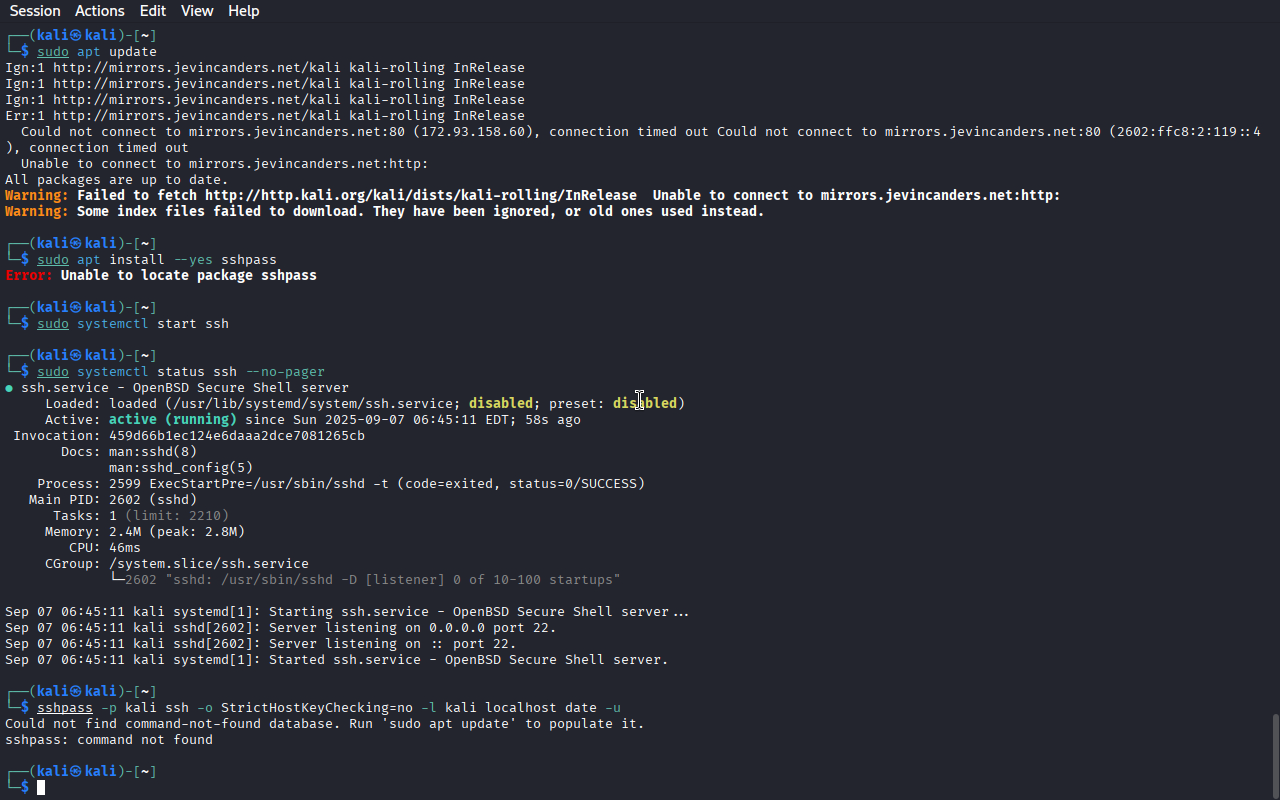
Task: Click the 'sshpass: command not found' line
Action: [109, 740]
